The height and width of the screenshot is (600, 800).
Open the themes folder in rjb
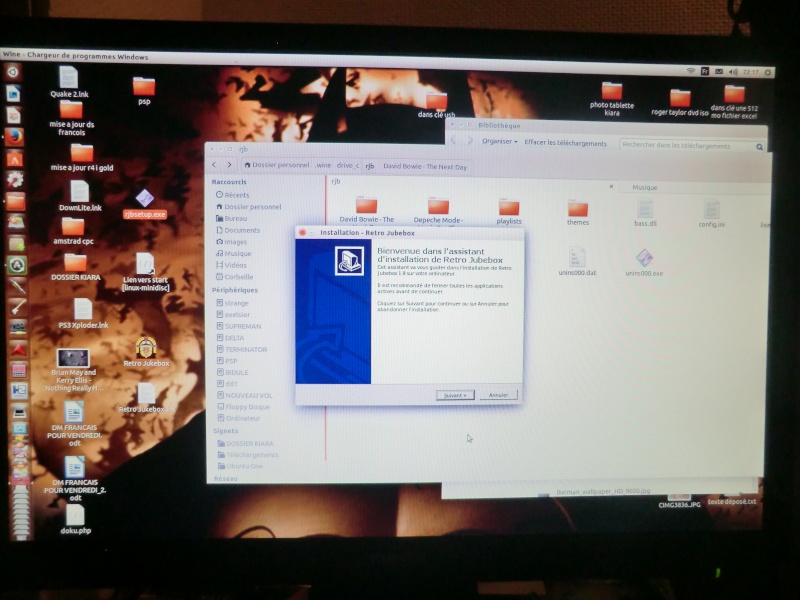tap(578, 212)
